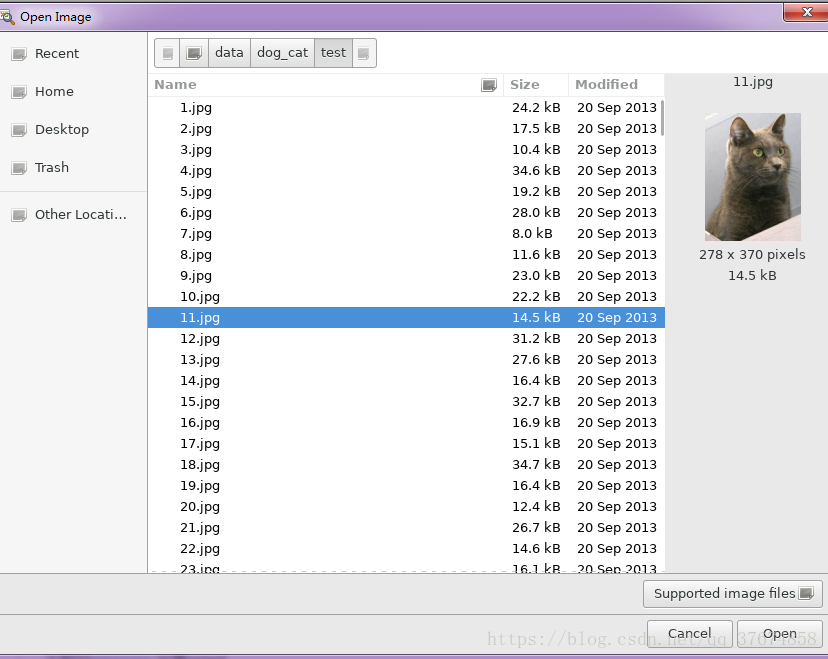
Task: Select file 4.jpg
Action: 406,171
